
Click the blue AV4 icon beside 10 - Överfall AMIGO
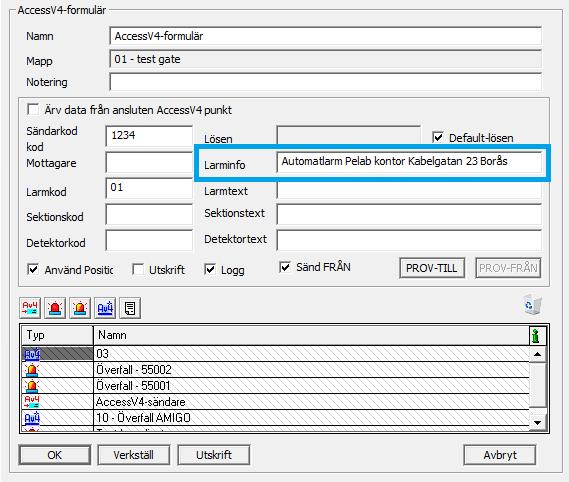pos(32,418)
